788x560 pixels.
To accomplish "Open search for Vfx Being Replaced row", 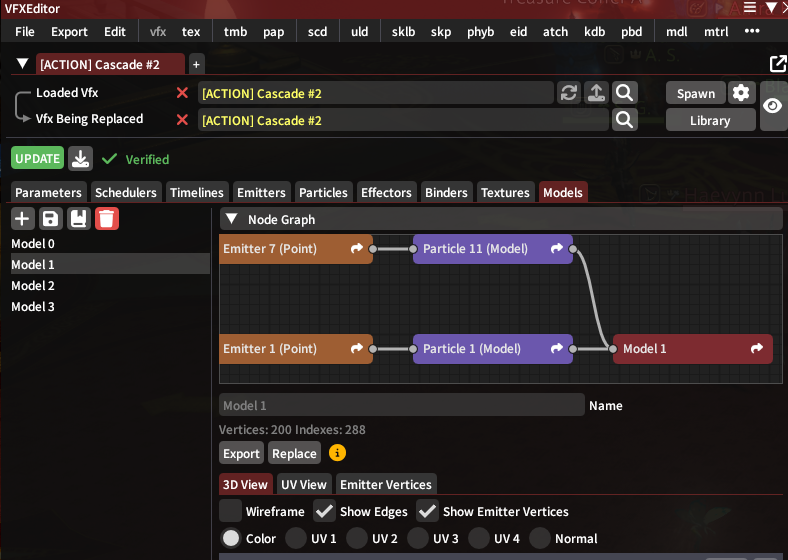I will [625, 120].
